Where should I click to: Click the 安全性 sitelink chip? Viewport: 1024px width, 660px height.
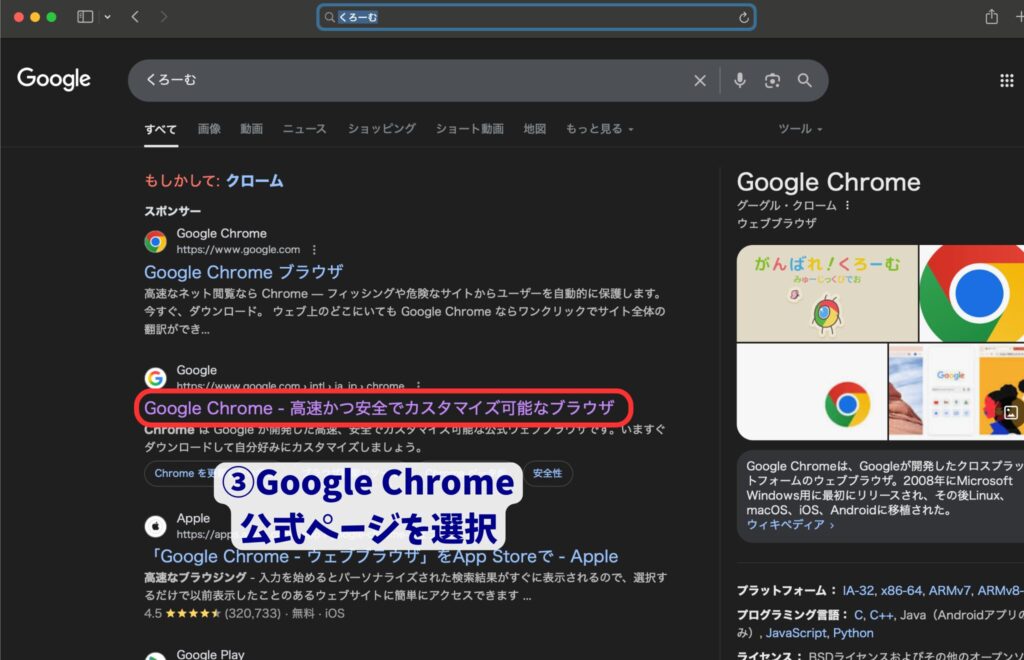547,473
